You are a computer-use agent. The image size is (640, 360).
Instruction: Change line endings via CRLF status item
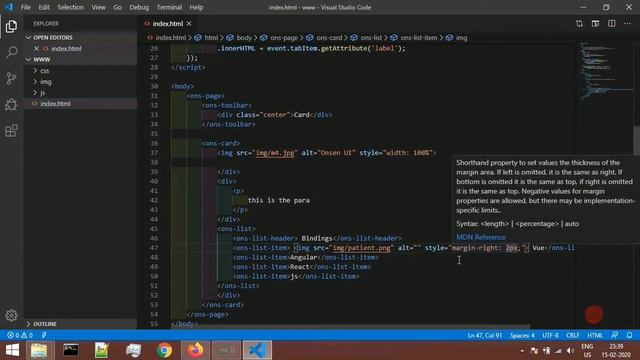tap(573, 336)
